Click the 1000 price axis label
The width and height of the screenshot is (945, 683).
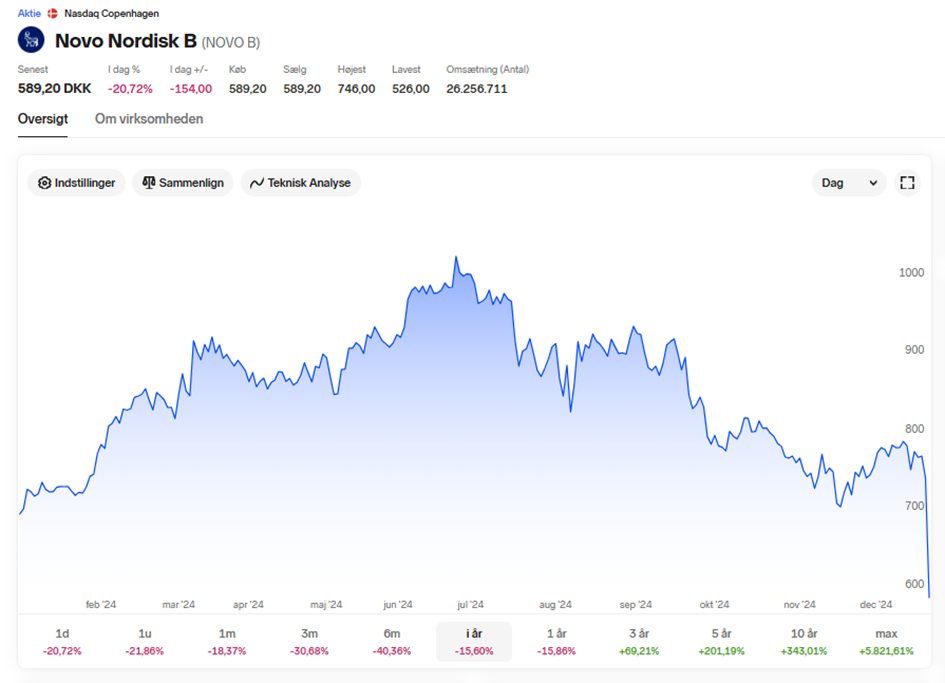tap(911, 272)
